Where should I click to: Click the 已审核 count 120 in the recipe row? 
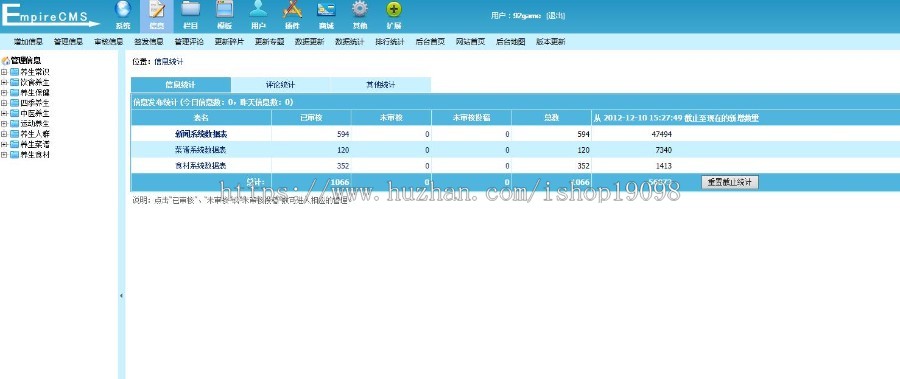tap(343, 150)
